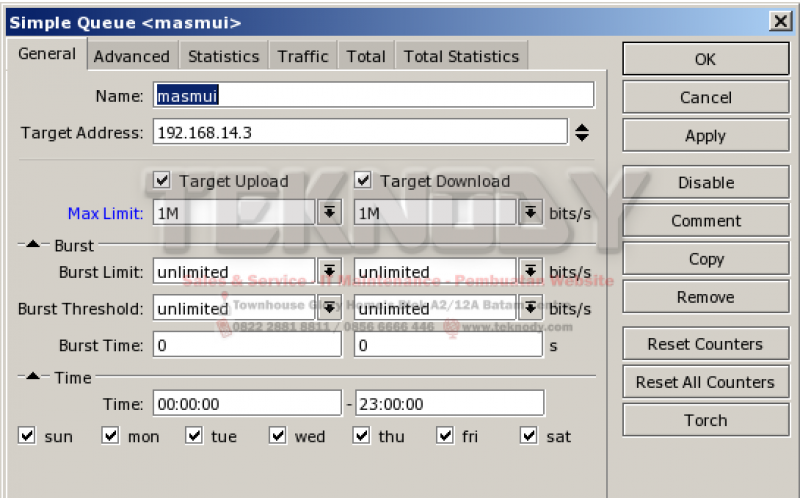Click the Cancel button
800x500 pixels.
[706, 97]
